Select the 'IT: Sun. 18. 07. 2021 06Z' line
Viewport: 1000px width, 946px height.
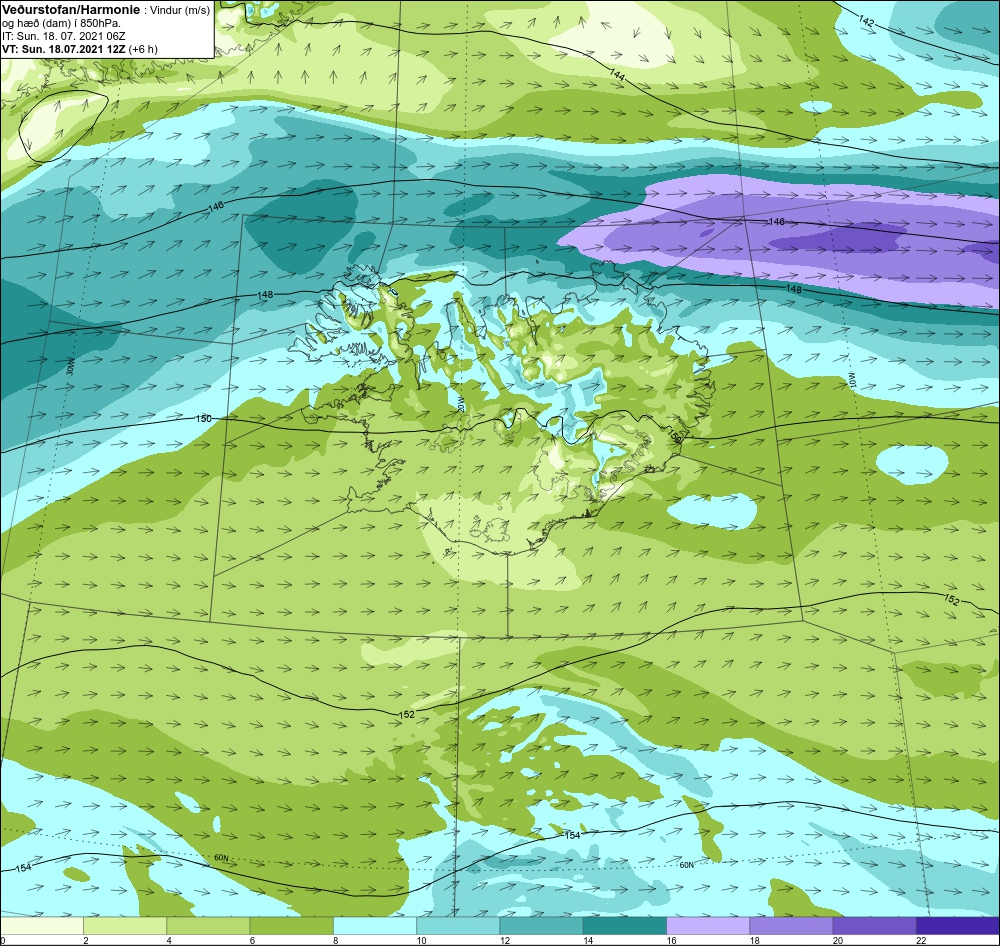tap(65, 36)
